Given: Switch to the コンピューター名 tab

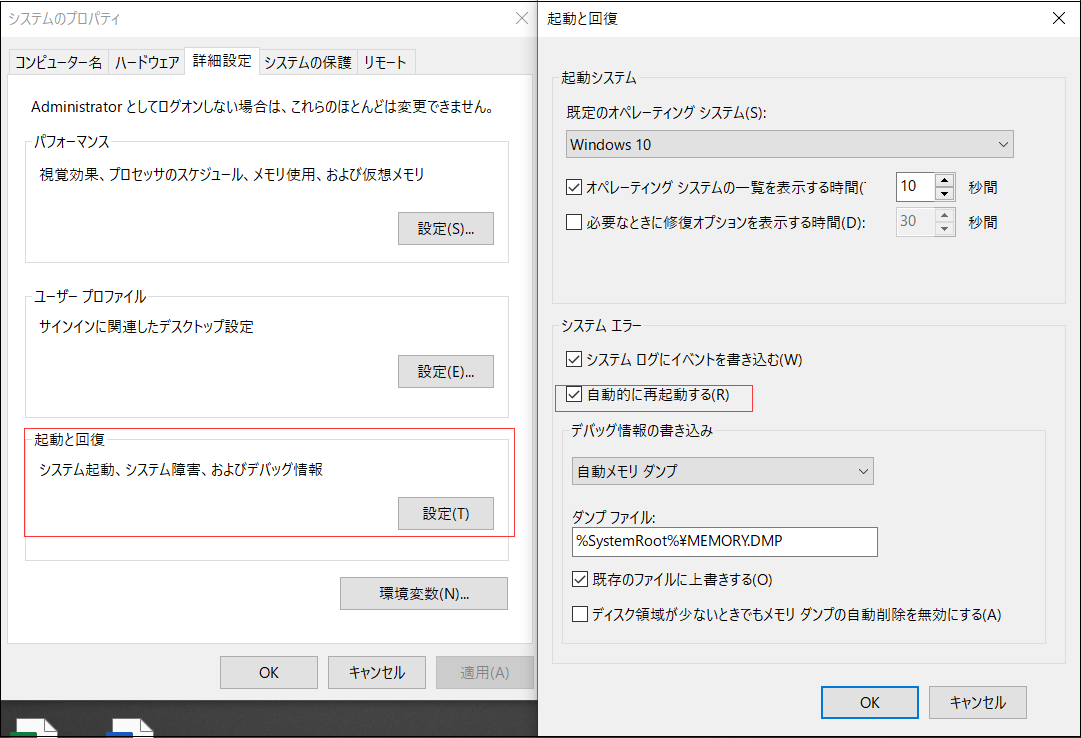Looking at the screenshot, I should [x=59, y=63].
